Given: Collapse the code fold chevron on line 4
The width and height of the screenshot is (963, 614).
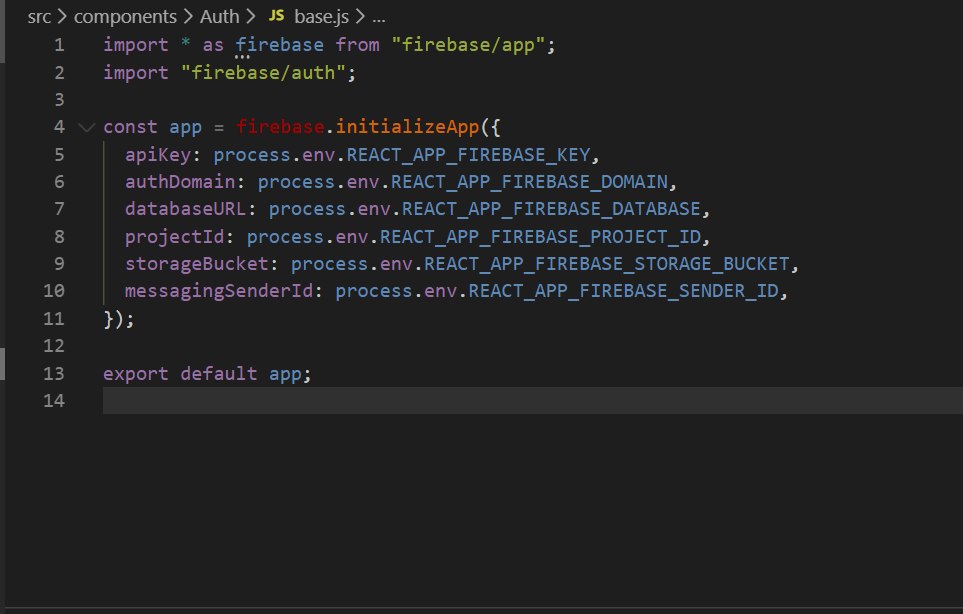Looking at the screenshot, I should tap(87, 127).
